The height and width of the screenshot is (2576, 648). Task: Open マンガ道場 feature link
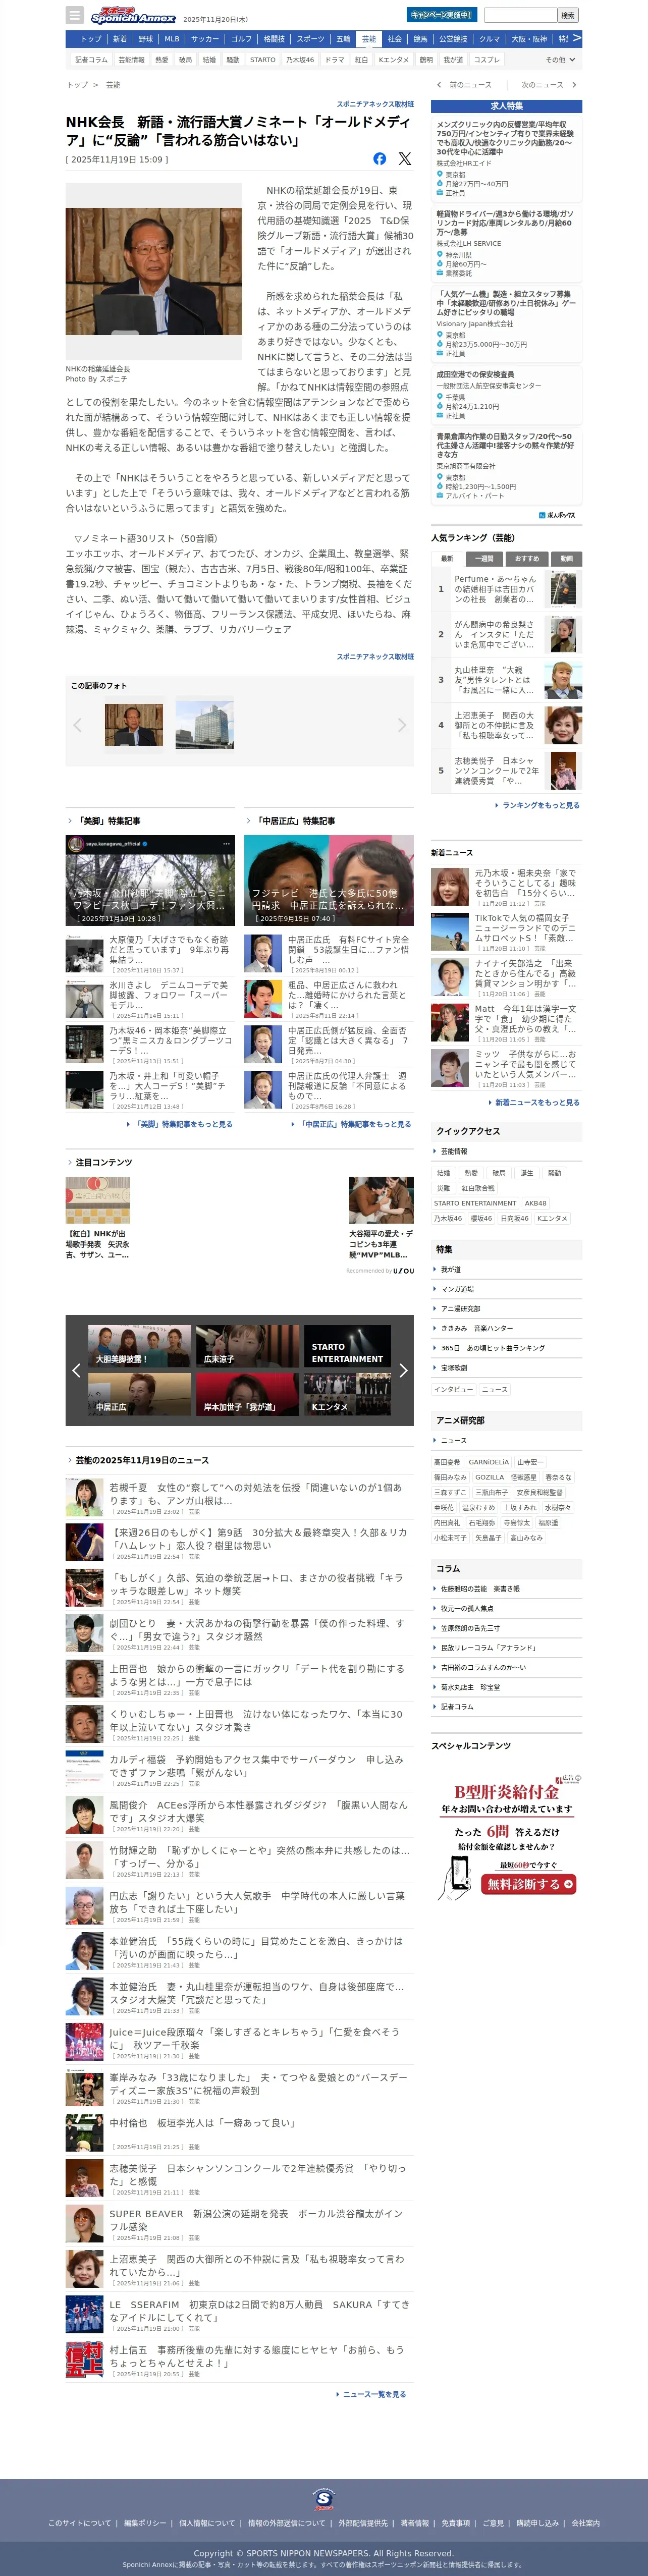tap(457, 1289)
